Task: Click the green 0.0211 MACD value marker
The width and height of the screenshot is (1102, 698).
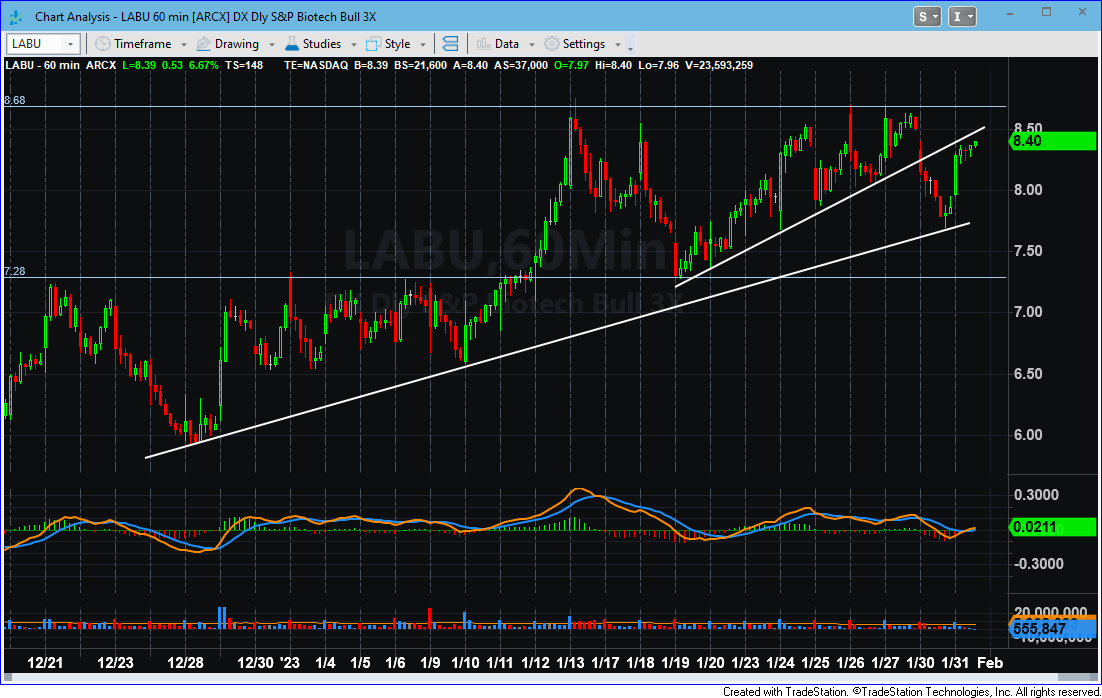Action: [x=1052, y=526]
